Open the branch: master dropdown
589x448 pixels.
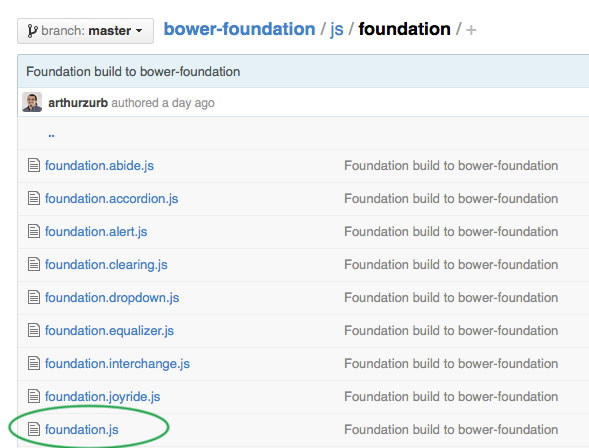pos(85,31)
